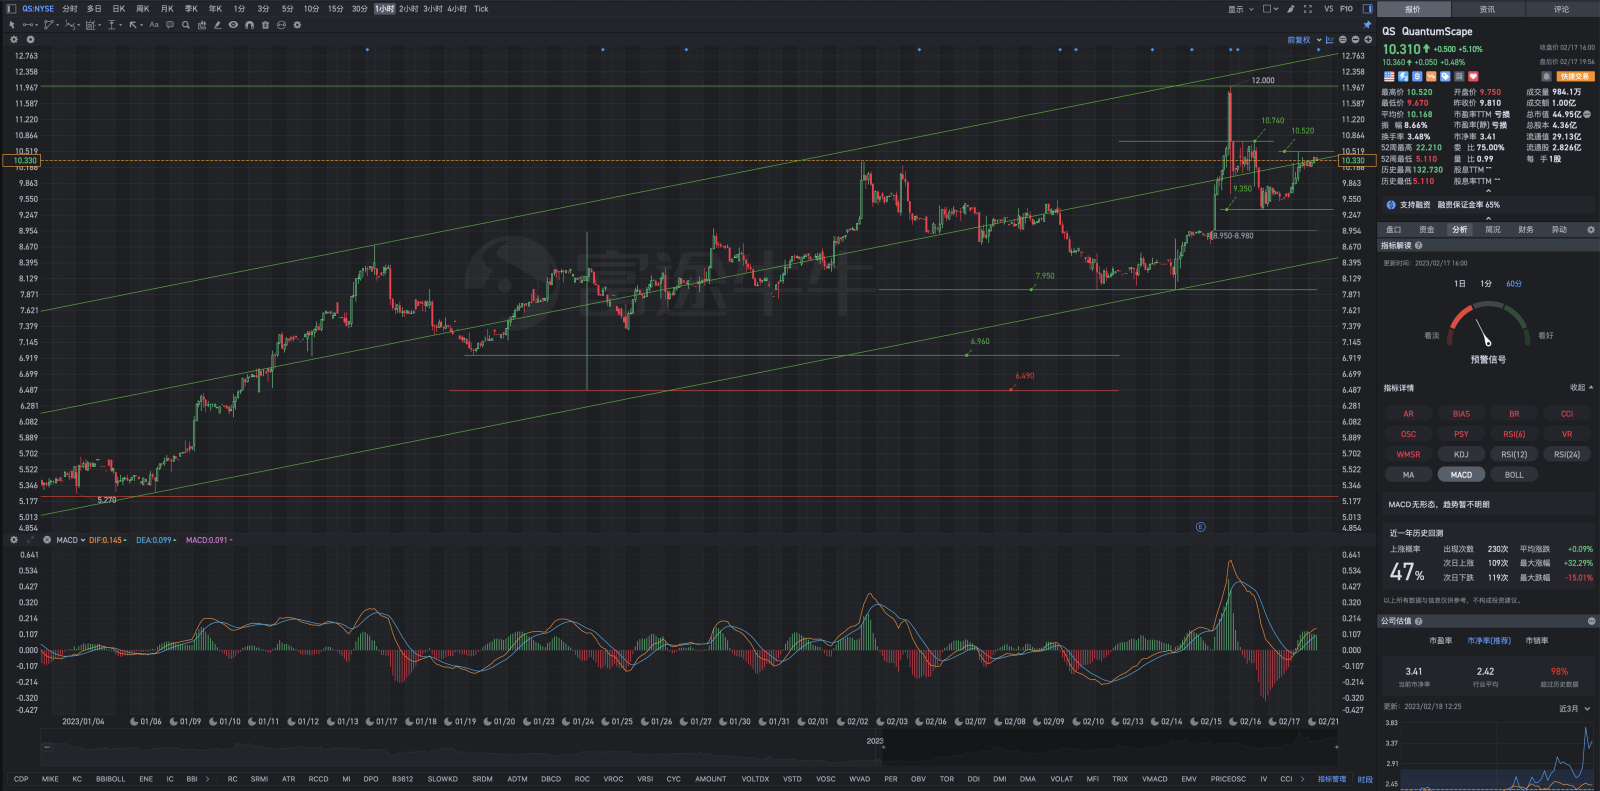The width and height of the screenshot is (1600, 791).
Task: Open the MACD indicator name dropdown
Action: tap(70, 540)
